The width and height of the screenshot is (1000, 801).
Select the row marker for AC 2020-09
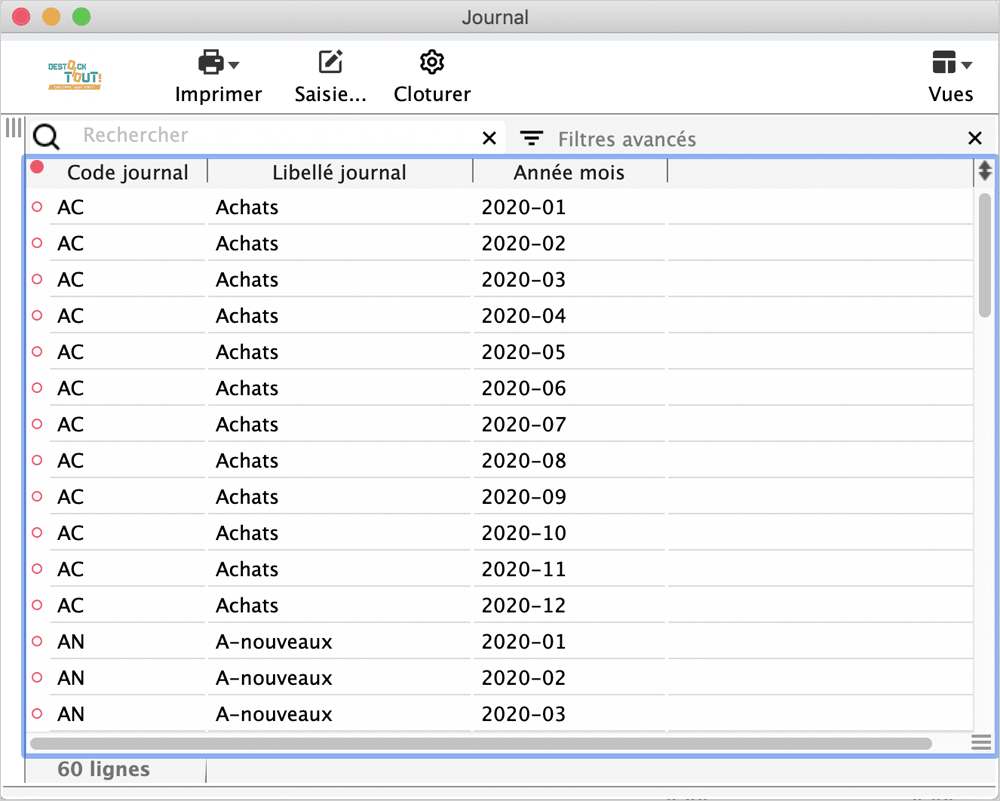[37, 496]
